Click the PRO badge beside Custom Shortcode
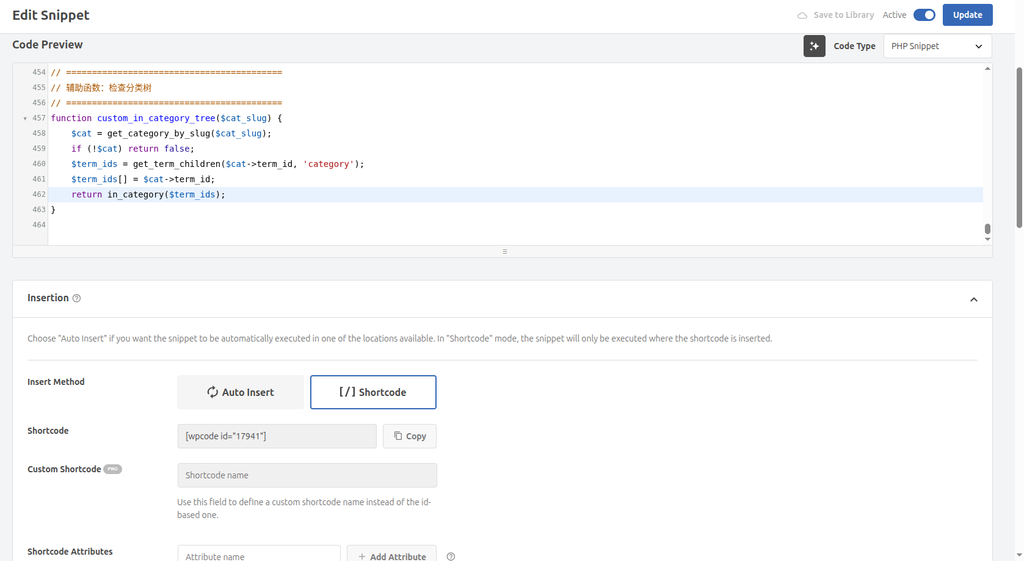This screenshot has height=561, width=1024. pyautogui.click(x=113, y=469)
